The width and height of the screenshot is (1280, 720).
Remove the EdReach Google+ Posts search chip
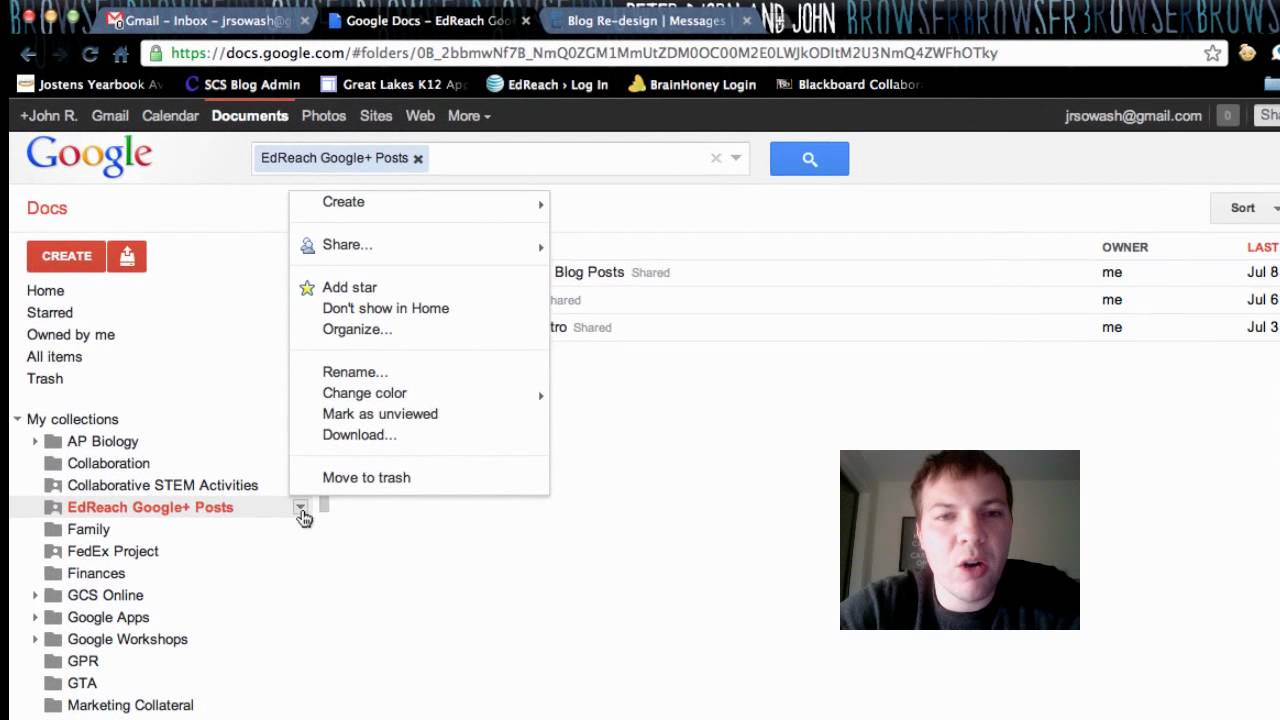click(418, 158)
